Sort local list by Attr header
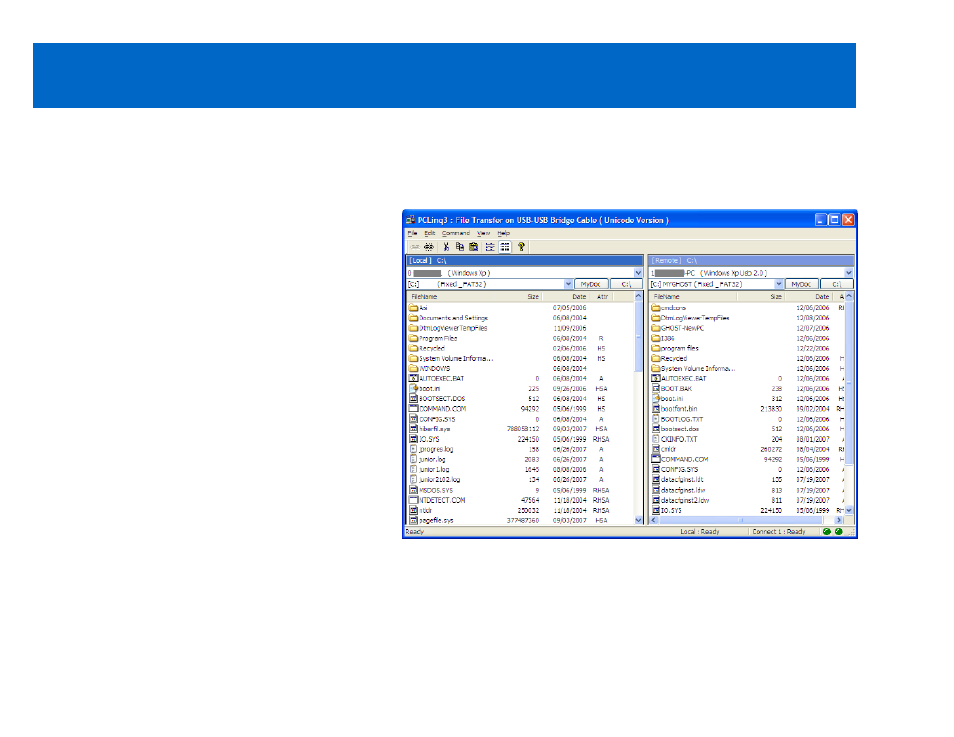The height and width of the screenshot is (737, 954). tap(601, 297)
